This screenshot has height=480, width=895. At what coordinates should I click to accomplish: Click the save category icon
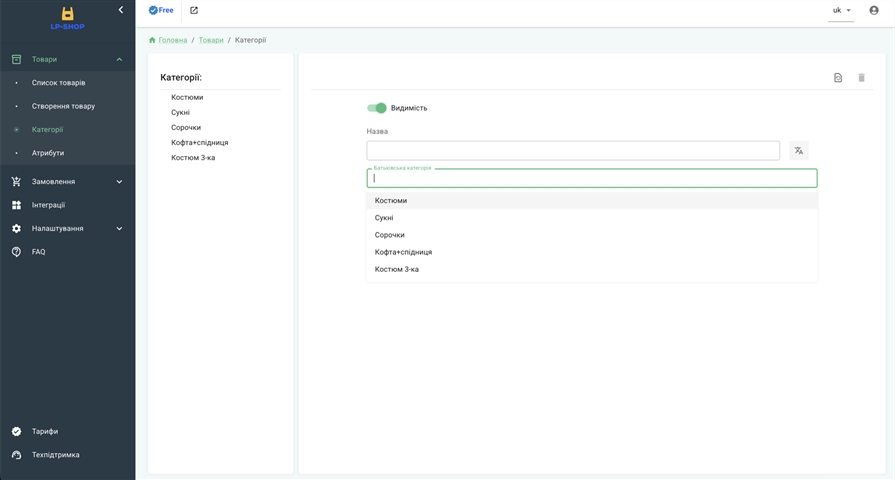(838, 78)
